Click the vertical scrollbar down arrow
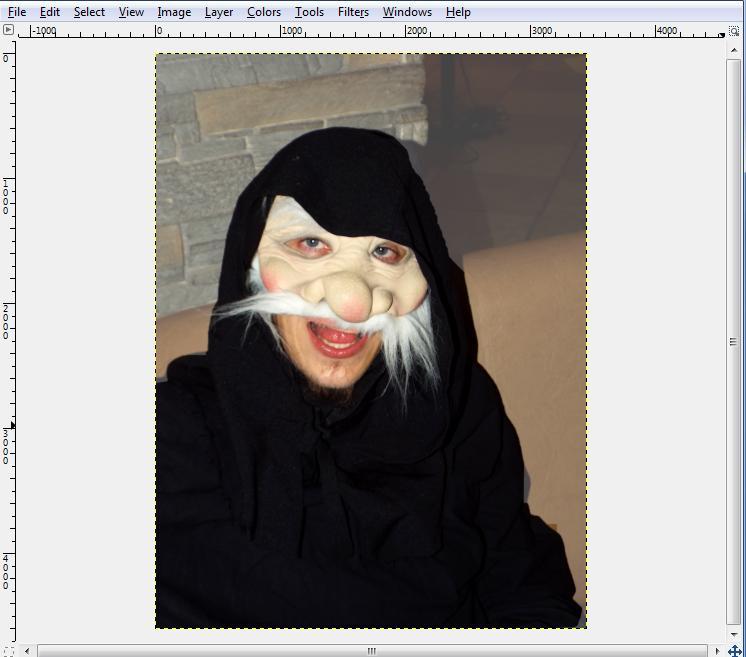Image resolution: width=746 pixels, height=657 pixels. pyautogui.click(x=734, y=635)
